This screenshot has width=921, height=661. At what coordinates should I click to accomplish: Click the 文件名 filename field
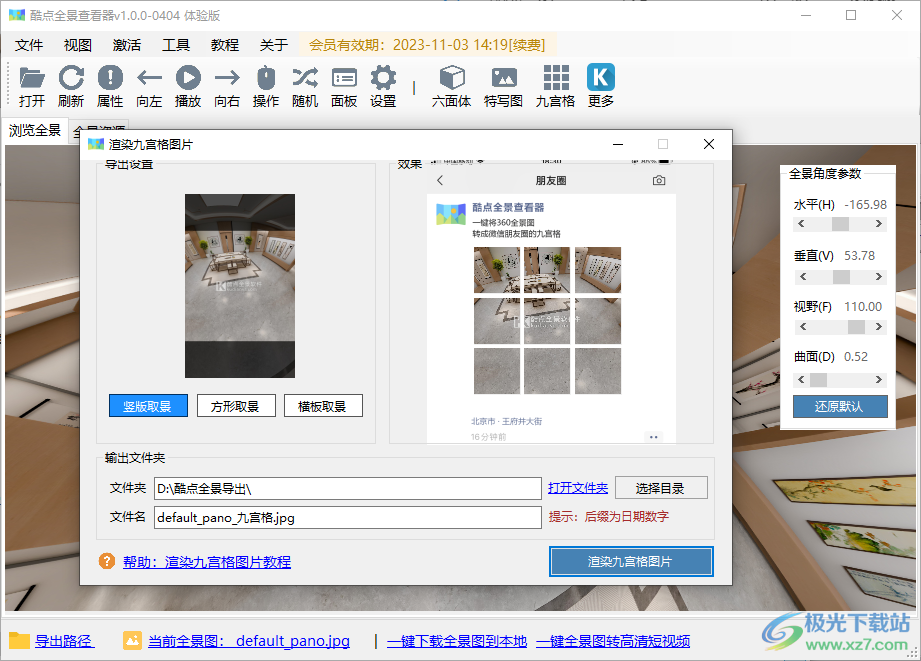[x=348, y=518]
